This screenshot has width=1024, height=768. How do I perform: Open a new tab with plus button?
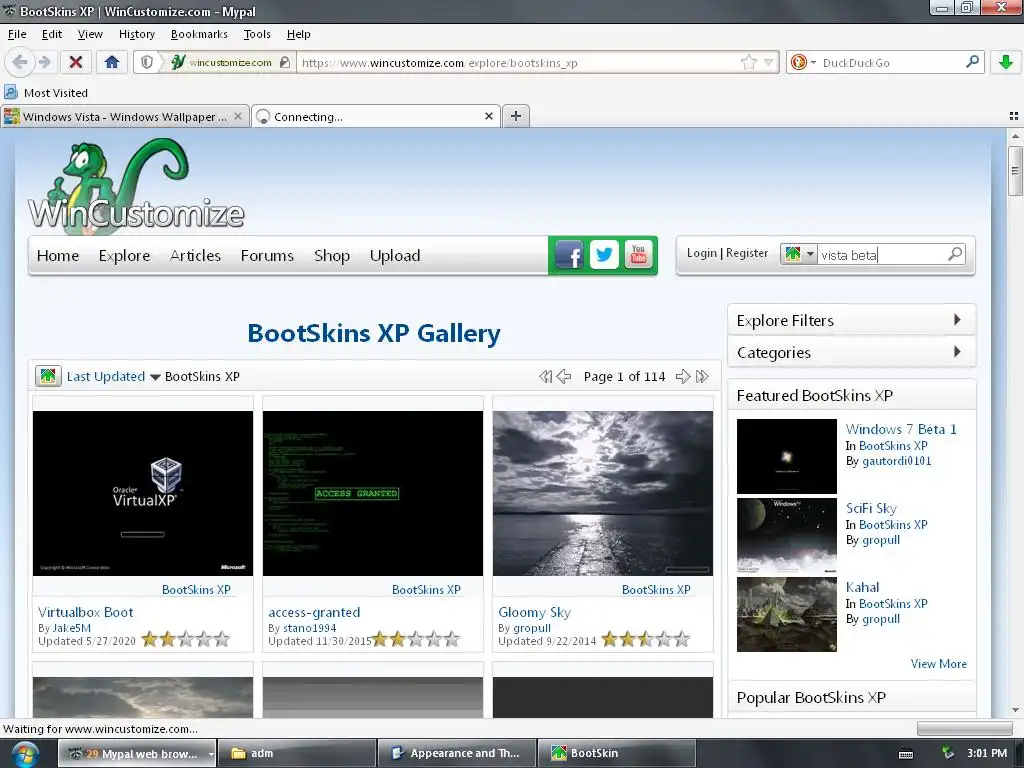(516, 116)
